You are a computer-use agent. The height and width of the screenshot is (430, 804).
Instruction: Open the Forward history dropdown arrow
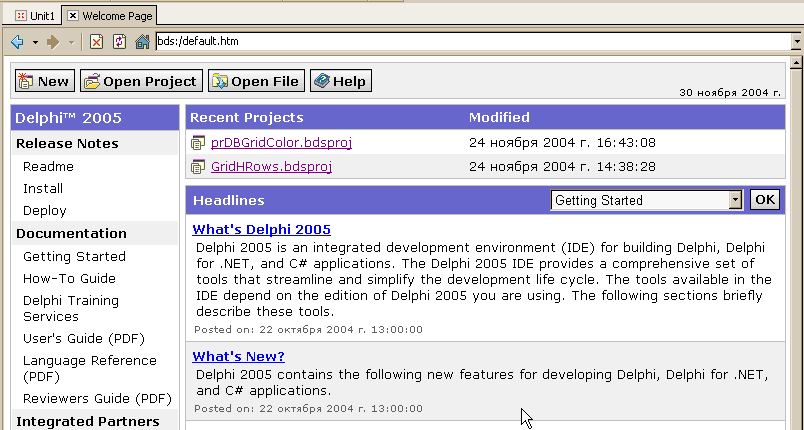pos(72,42)
